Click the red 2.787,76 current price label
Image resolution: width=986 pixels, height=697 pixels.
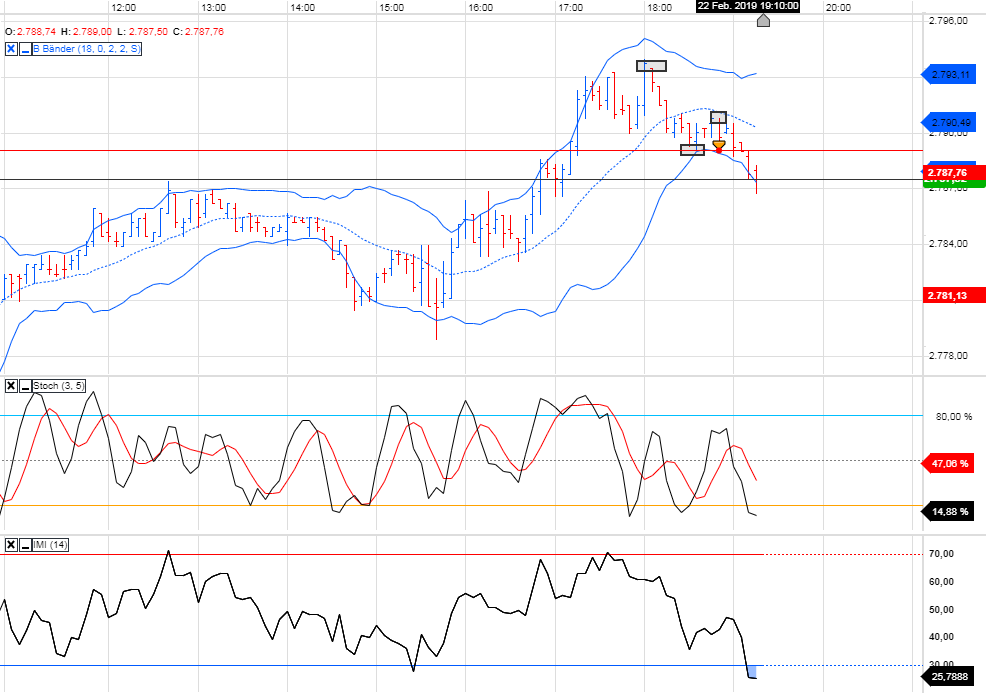point(948,172)
